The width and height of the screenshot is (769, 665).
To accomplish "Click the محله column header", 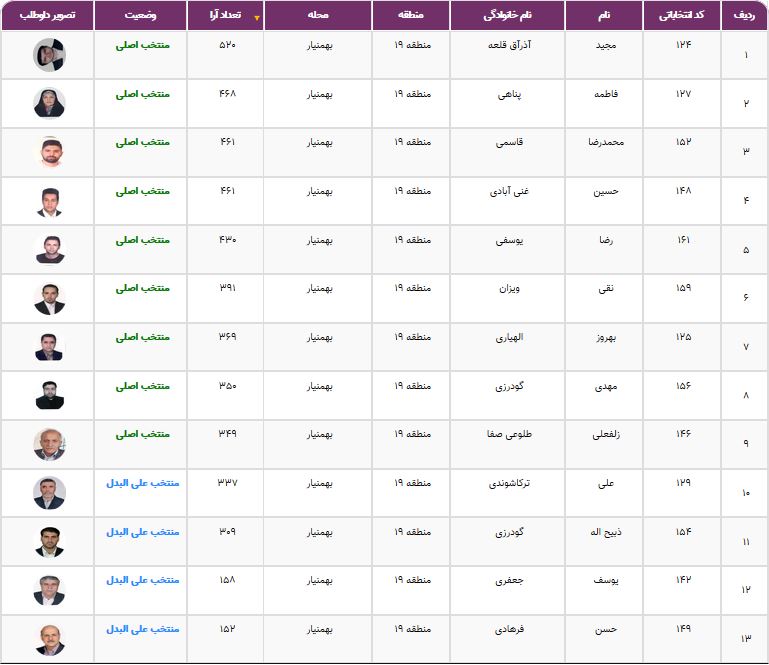I will pyautogui.click(x=318, y=15).
